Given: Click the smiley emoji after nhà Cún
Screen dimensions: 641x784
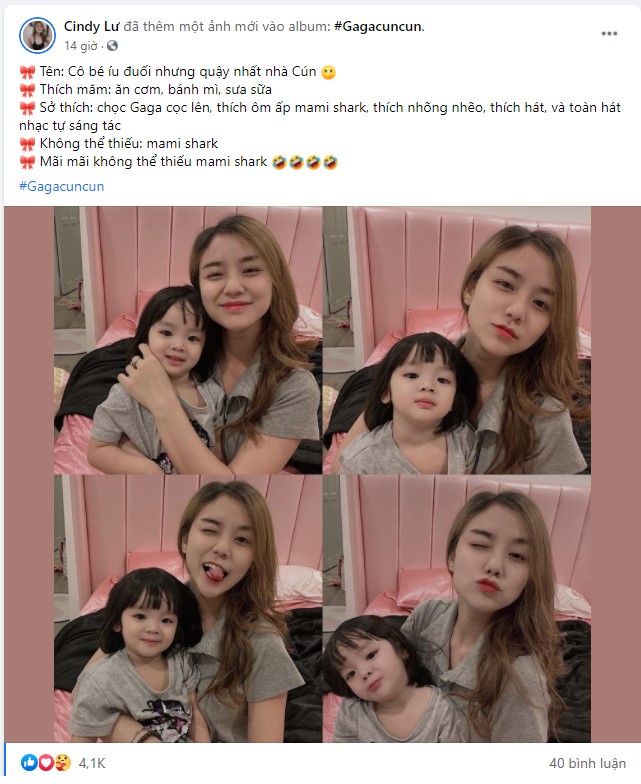Looking at the screenshot, I should coord(328,72).
